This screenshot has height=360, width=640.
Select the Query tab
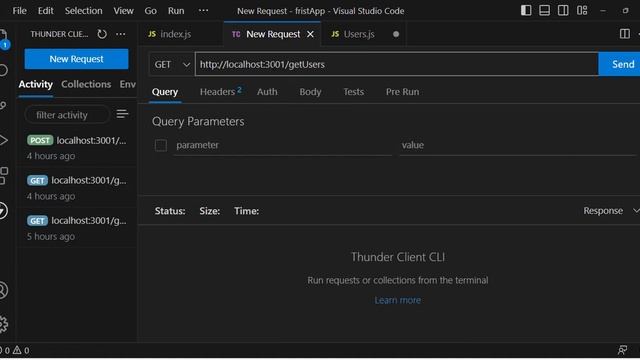(x=165, y=92)
